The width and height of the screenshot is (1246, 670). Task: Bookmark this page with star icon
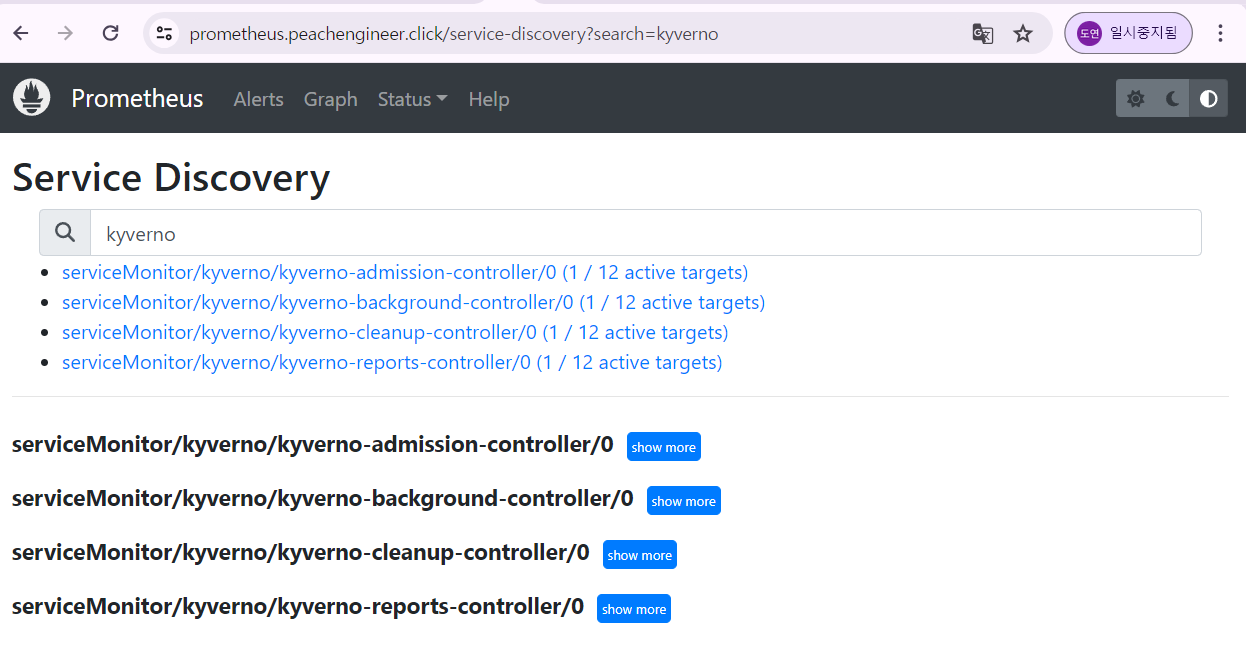click(1023, 33)
